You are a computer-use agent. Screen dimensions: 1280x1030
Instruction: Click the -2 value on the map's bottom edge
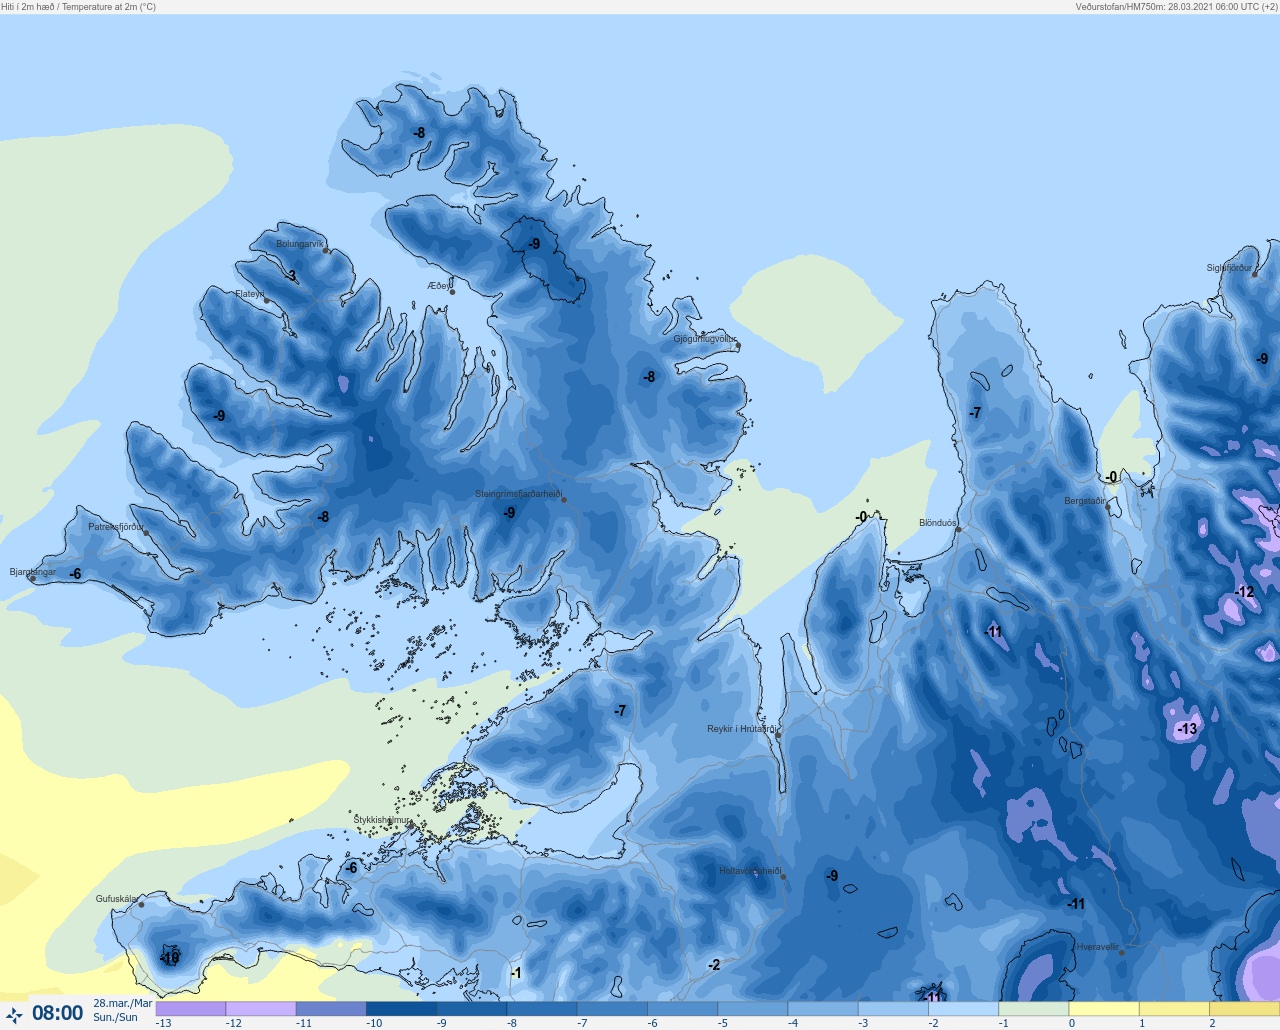[x=714, y=965]
